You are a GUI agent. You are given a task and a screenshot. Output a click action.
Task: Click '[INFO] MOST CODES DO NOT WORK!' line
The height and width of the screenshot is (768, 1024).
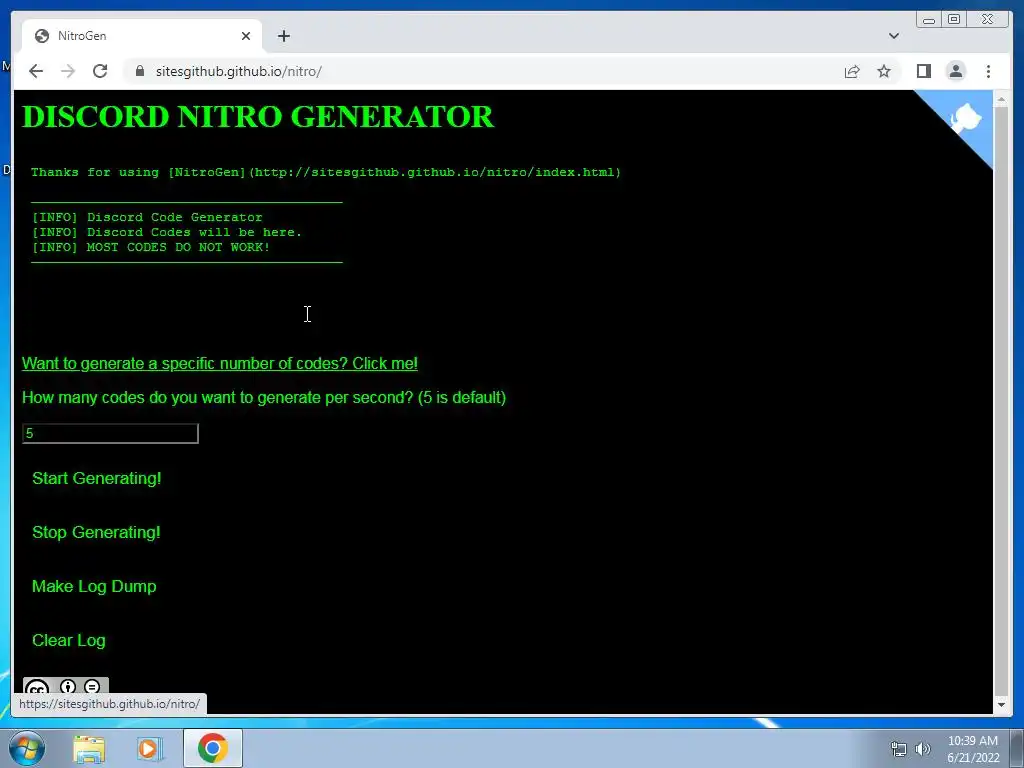click(x=151, y=248)
